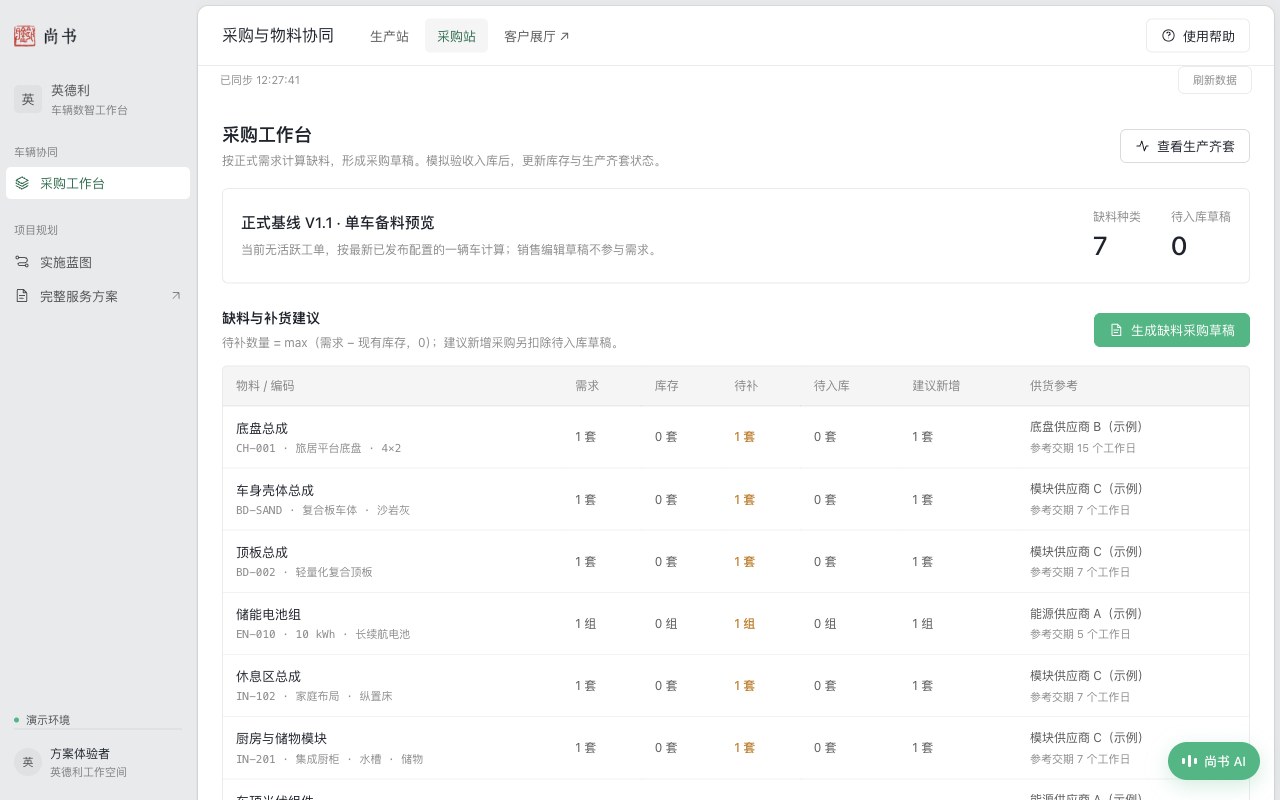The width and height of the screenshot is (1280, 800).
Task: Click the 待入库草稿 count of 0
Action: (x=1179, y=246)
